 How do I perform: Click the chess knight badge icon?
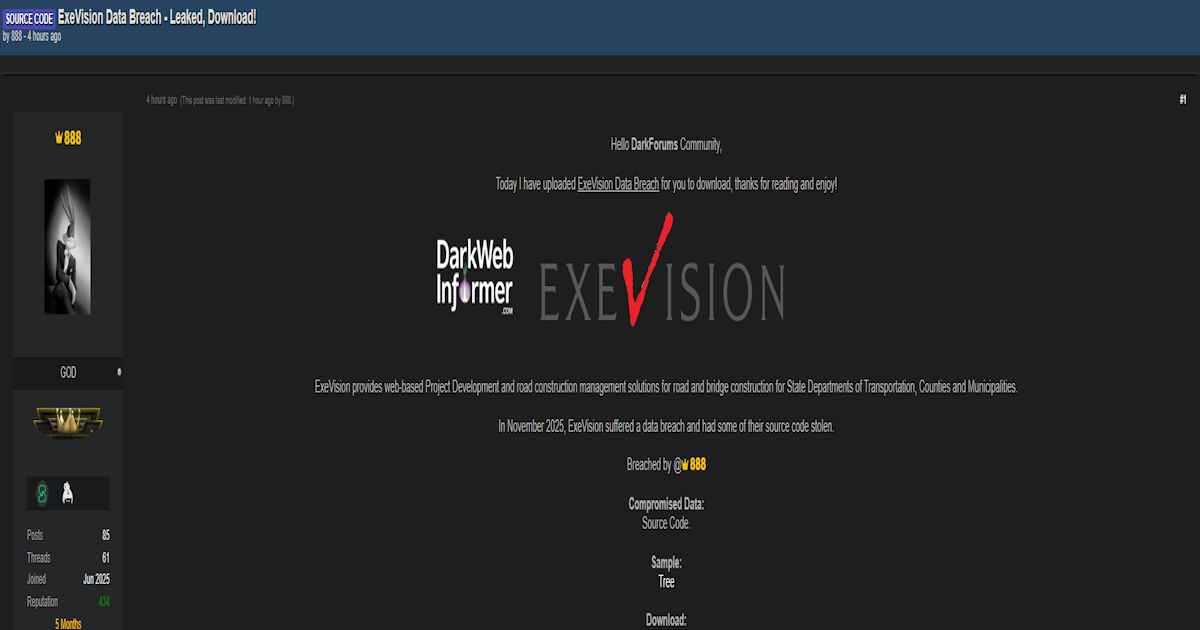coord(67,491)
